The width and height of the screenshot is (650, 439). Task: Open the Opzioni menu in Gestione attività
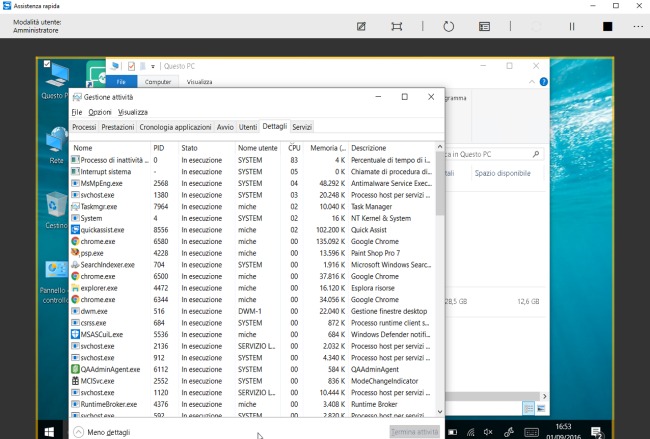pyautogui.click(x=100, y=112)
